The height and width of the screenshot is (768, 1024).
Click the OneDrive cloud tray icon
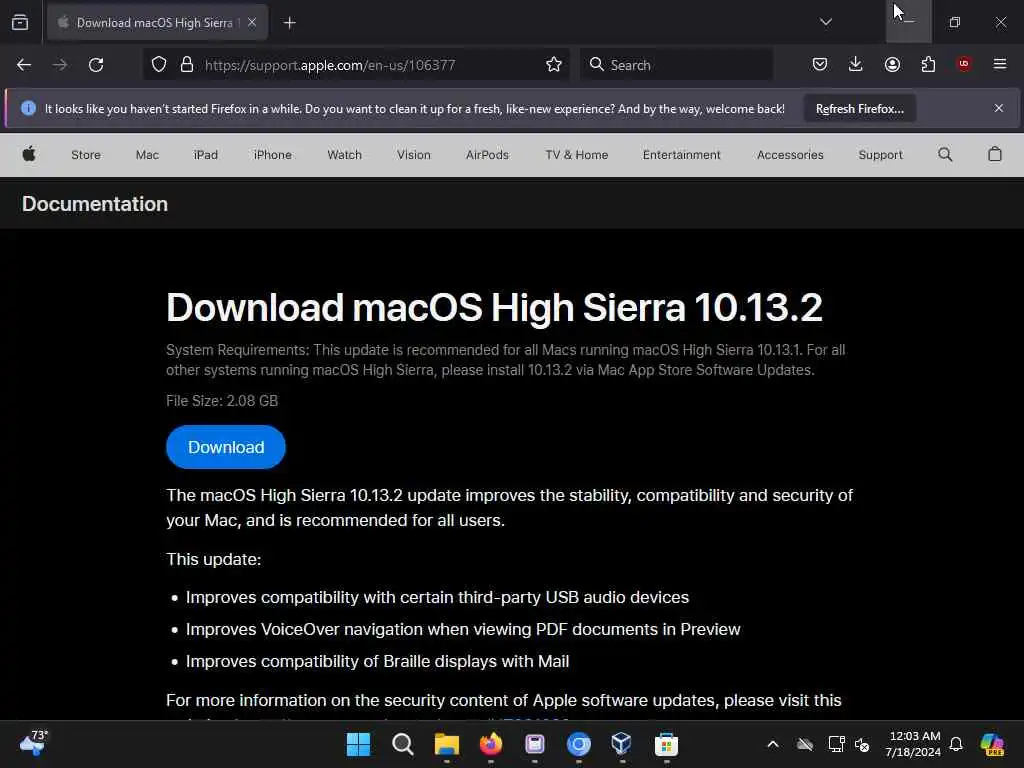coord(805,744)
